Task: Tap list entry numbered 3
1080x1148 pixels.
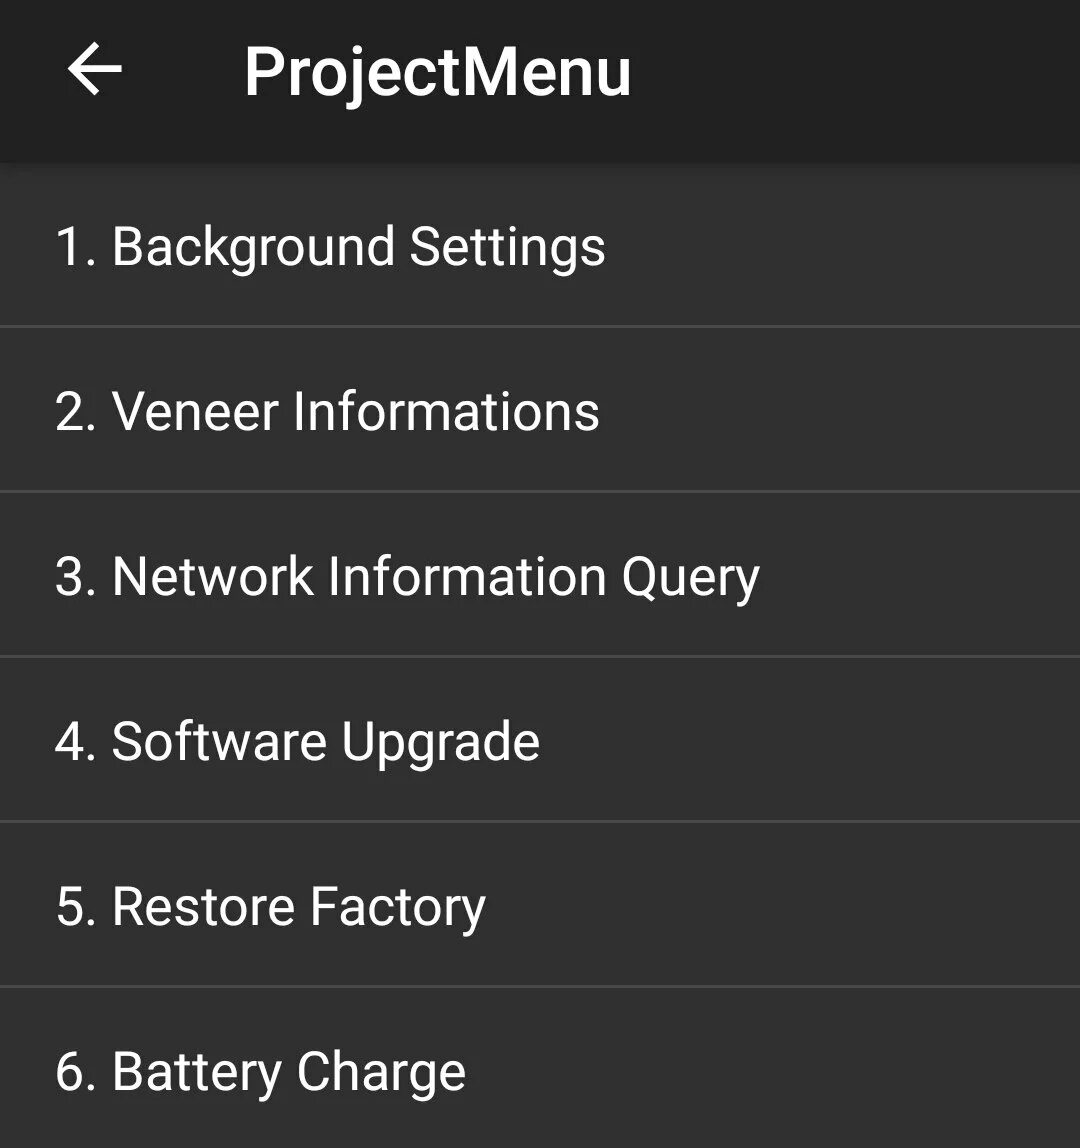Action: (x=540, y=575)
